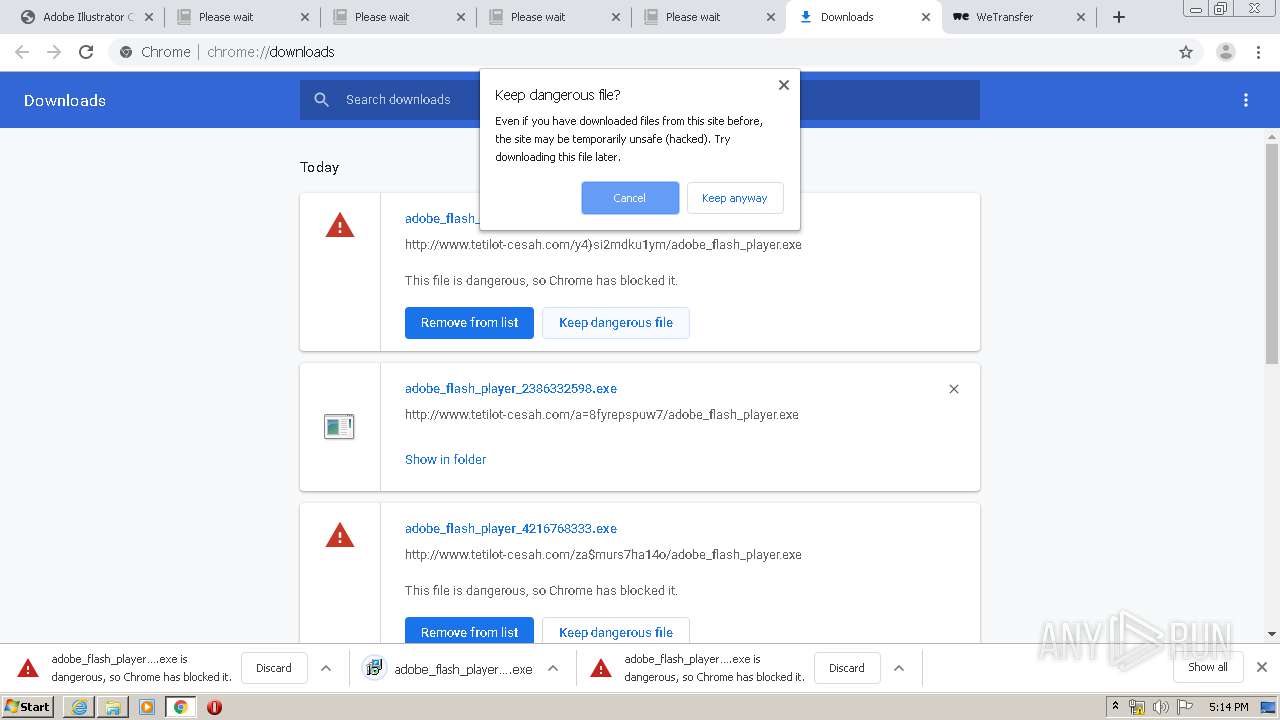Open Windows Media Player from taskbar
Screen dimensions: 1280x720
147,707
